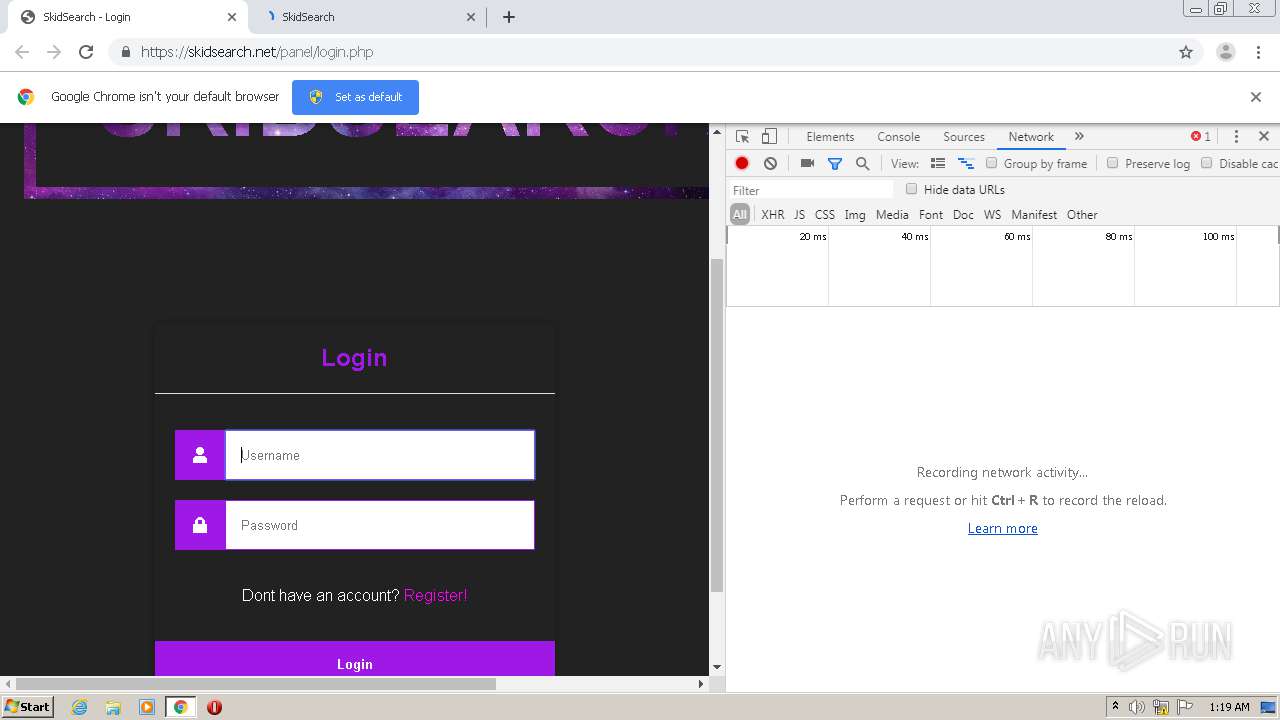Click the page vertical scrollbar
Screen dimensions: 1280x720
[716, 426]
